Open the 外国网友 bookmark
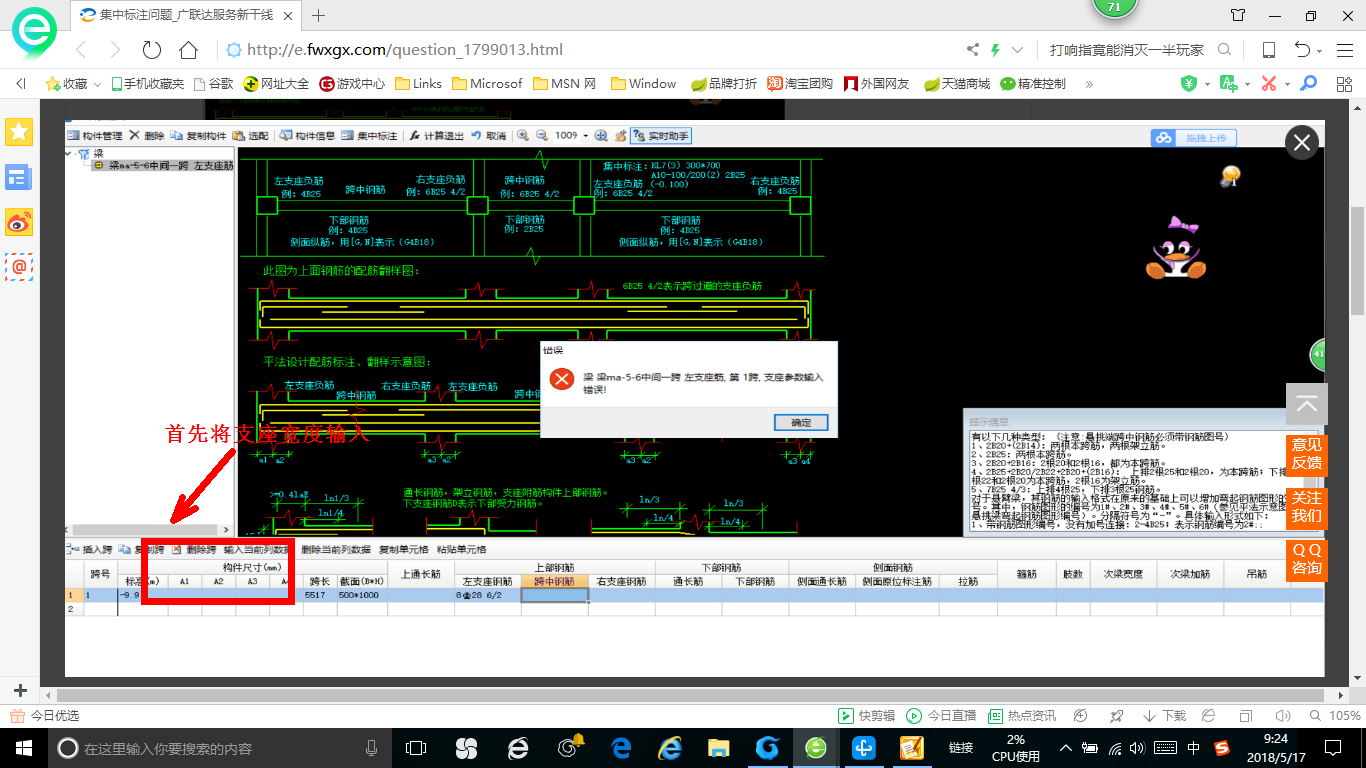This screenshot has width=1366, height=768. [x=877, y=84]
